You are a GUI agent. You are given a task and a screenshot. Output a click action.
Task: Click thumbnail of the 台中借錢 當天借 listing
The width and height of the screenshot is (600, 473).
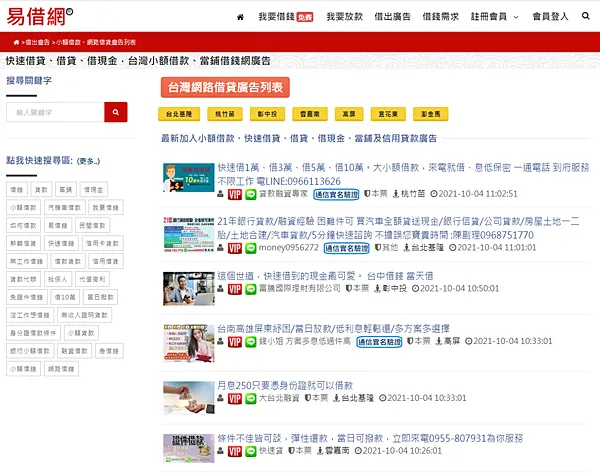click(189, 289)
